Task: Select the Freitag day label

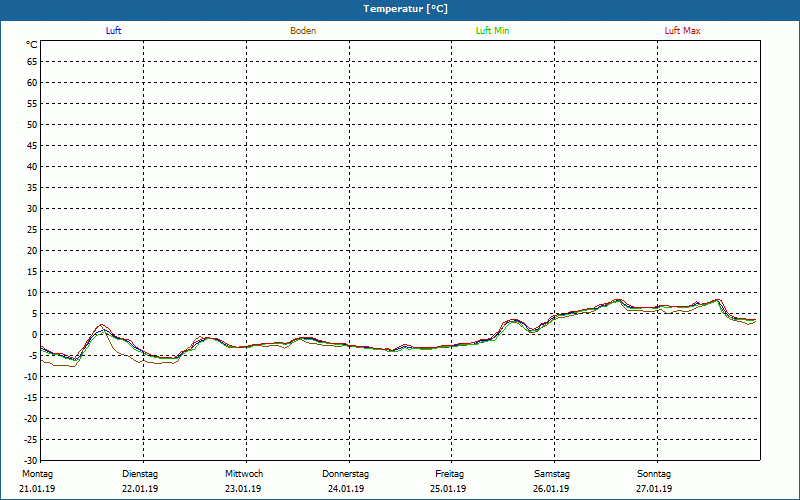Action: 449,474
